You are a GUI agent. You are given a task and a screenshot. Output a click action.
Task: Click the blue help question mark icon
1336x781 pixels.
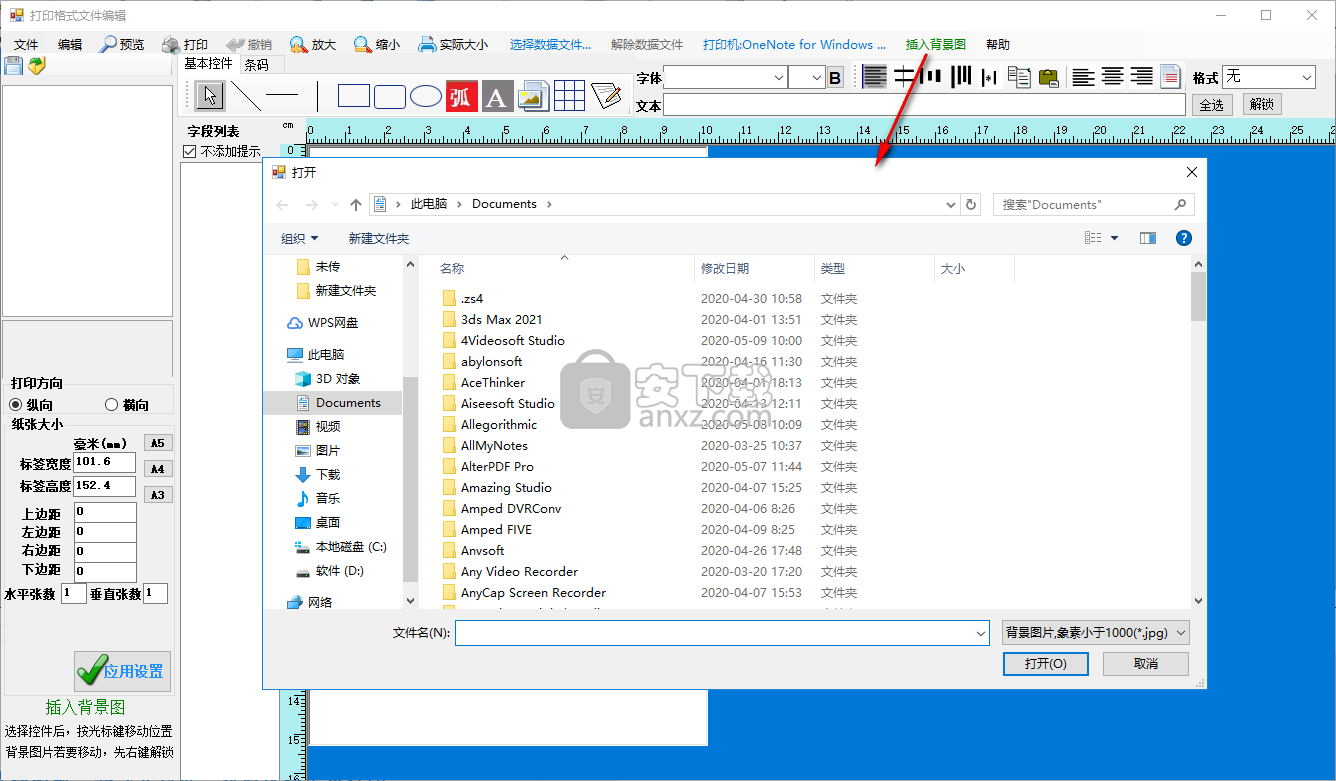[1183, 238]
